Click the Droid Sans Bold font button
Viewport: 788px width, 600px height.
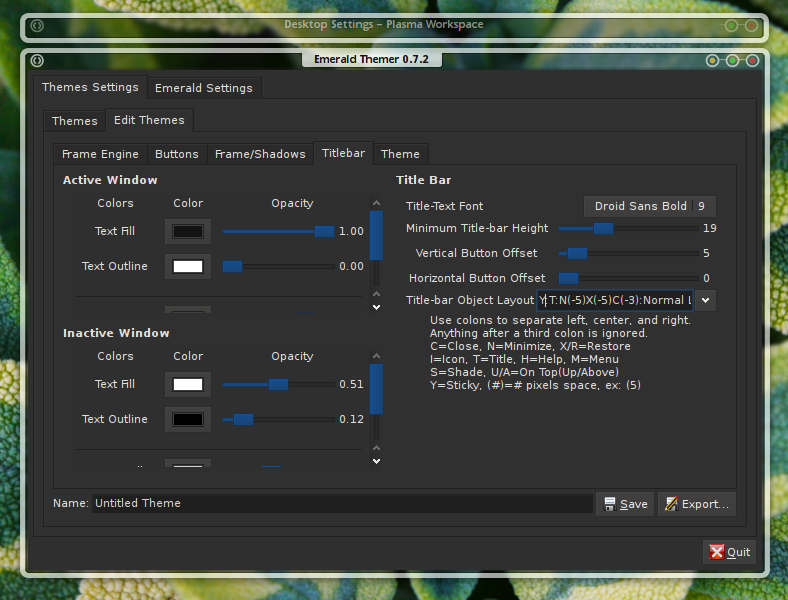[x=650, y=206]
